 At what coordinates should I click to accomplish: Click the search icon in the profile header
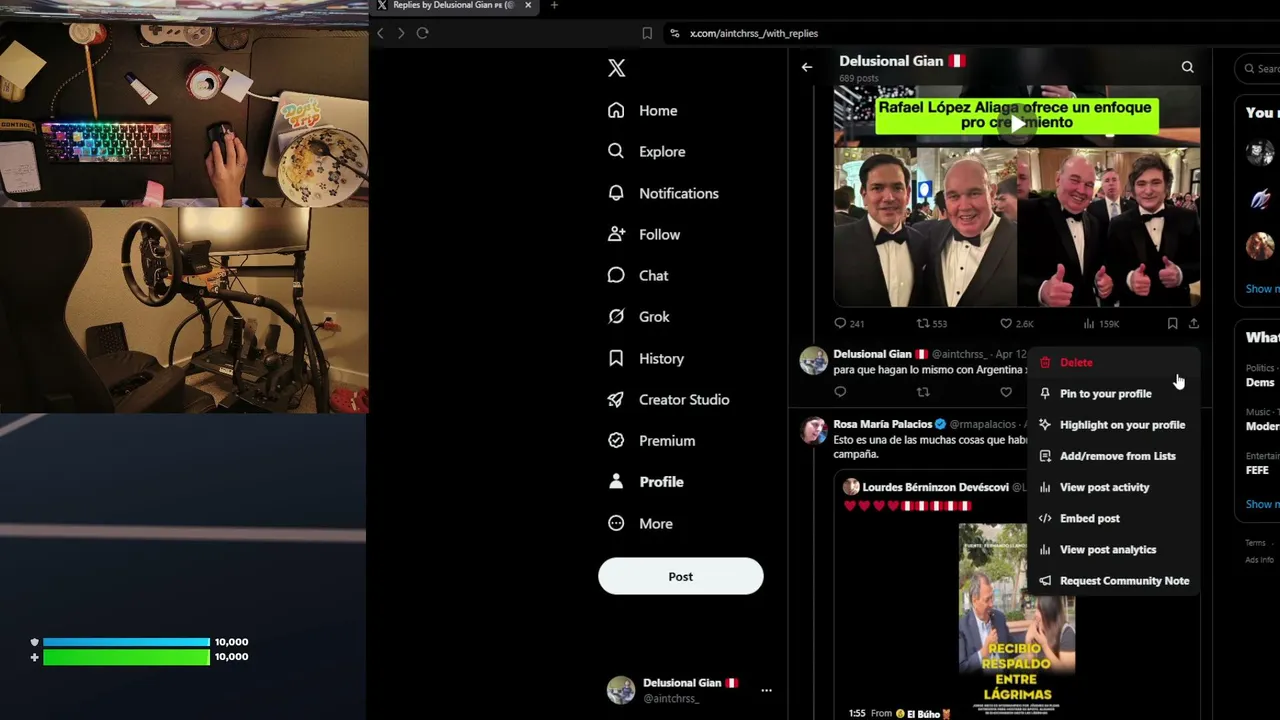1188,67
